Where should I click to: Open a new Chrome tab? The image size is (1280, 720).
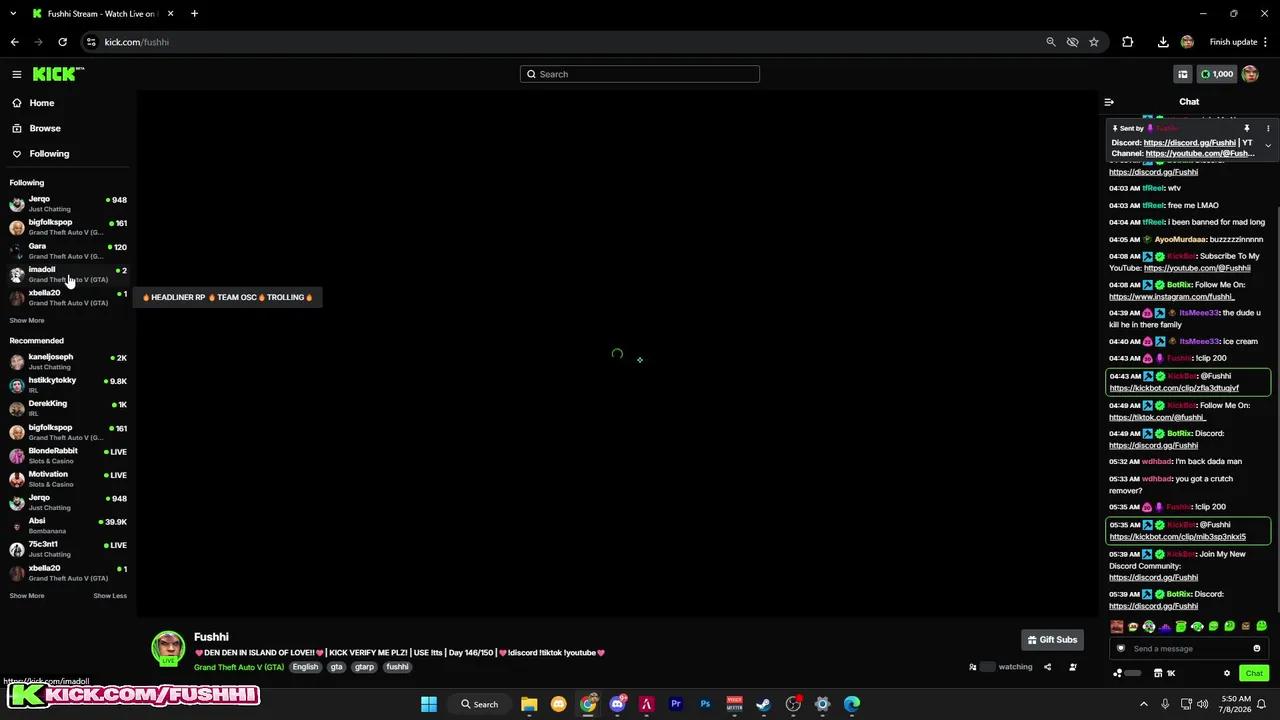tap(194, 14)
